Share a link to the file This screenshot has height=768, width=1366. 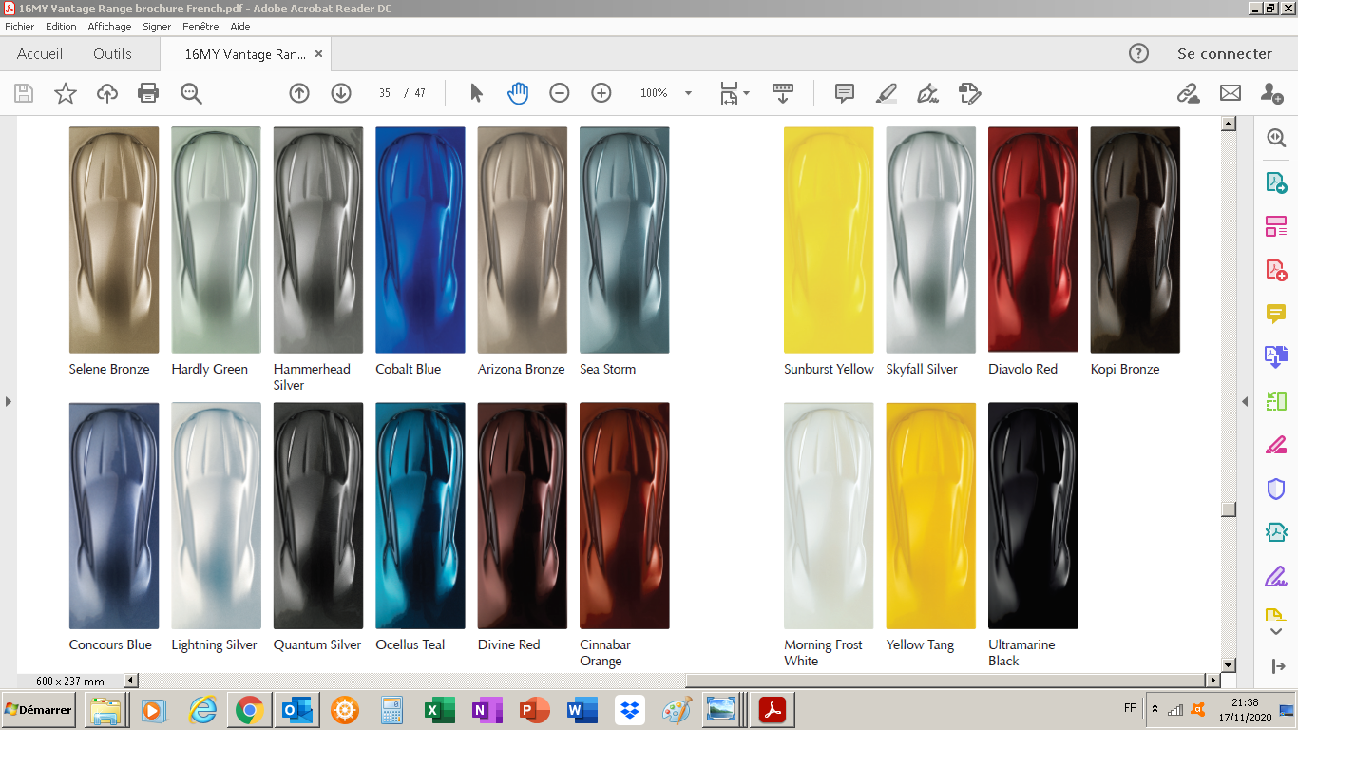[x=1188, y=93]
